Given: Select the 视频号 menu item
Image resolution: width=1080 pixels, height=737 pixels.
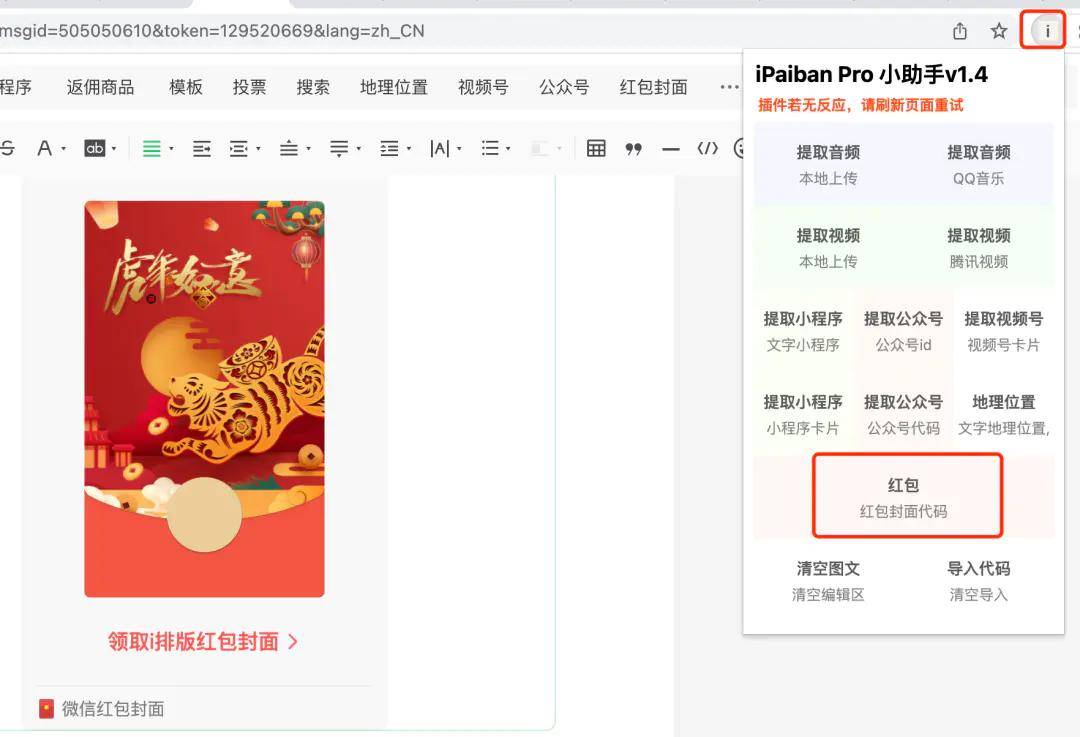Looking at the screenshot, I should (x=483, y=87).
